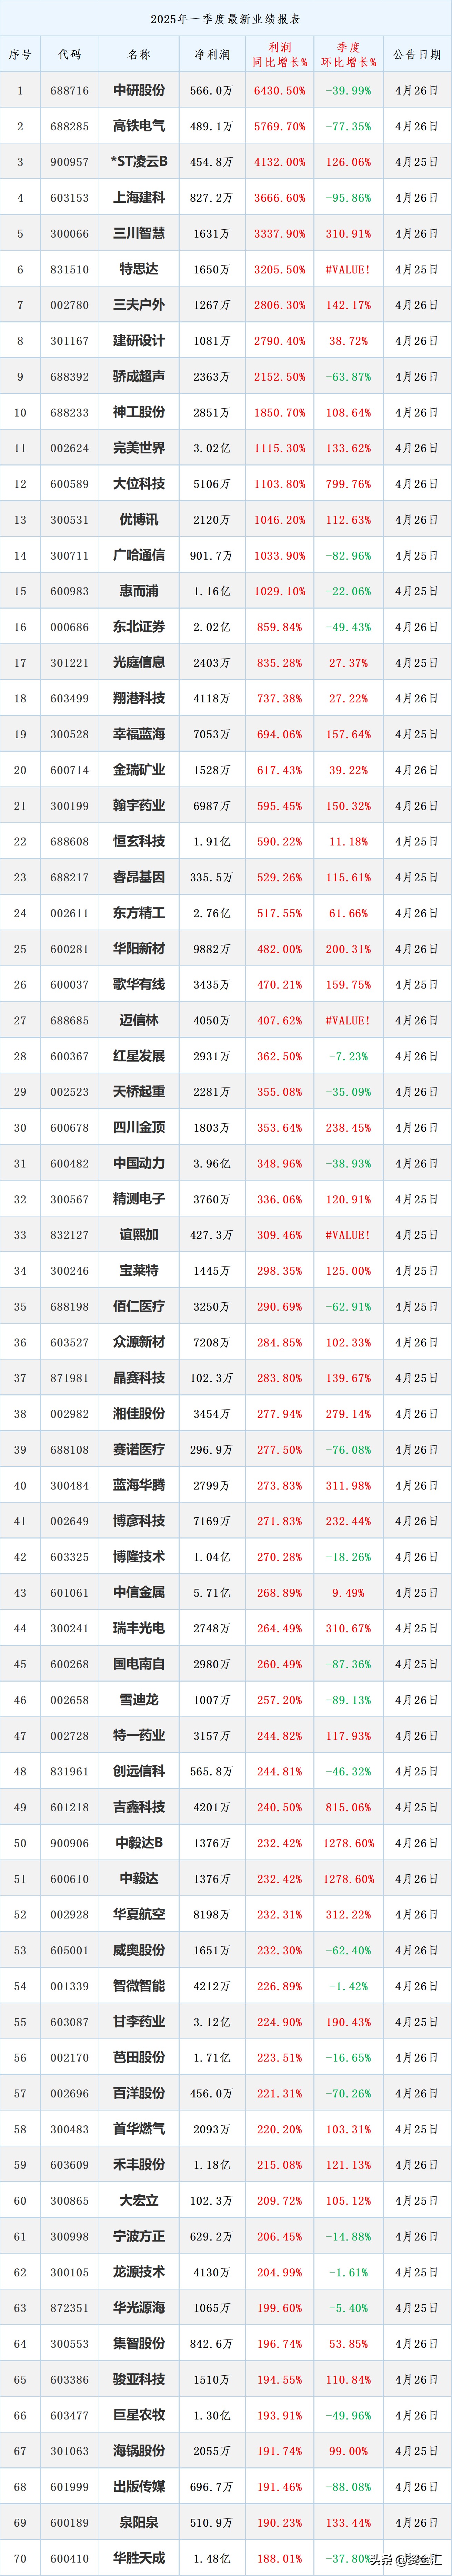Select stock code 688285

tap(70, 126)
